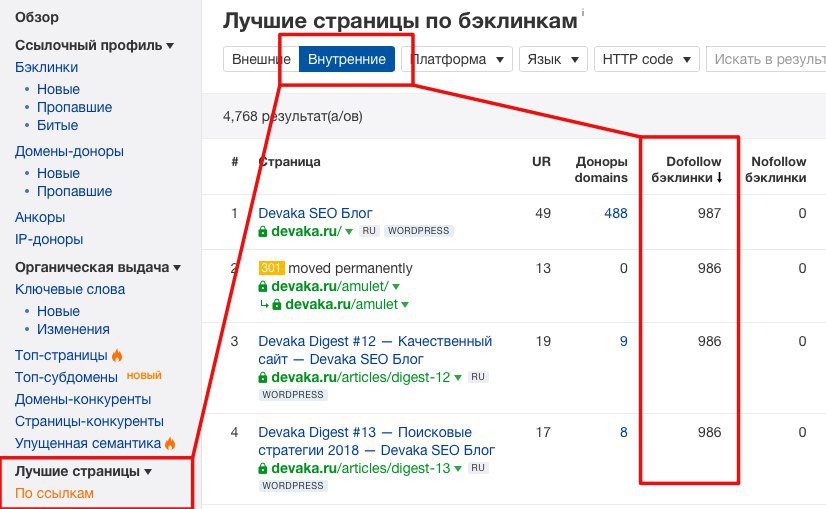The image size is (826, 509).
Task: Collapse the Ссылочный профиль section
Action: [x=94, y=45]
